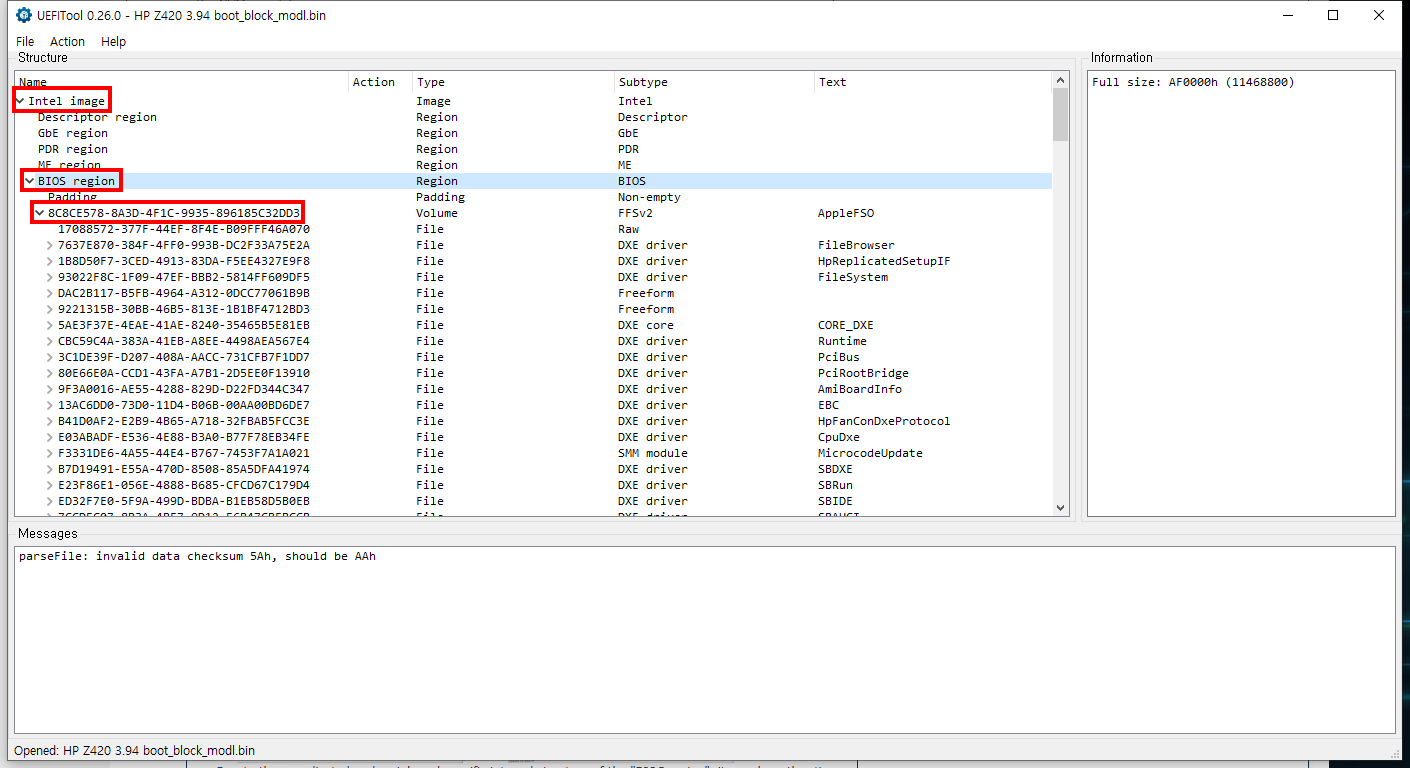
Task: Open the File menu
Action: (x=25, y=41)
